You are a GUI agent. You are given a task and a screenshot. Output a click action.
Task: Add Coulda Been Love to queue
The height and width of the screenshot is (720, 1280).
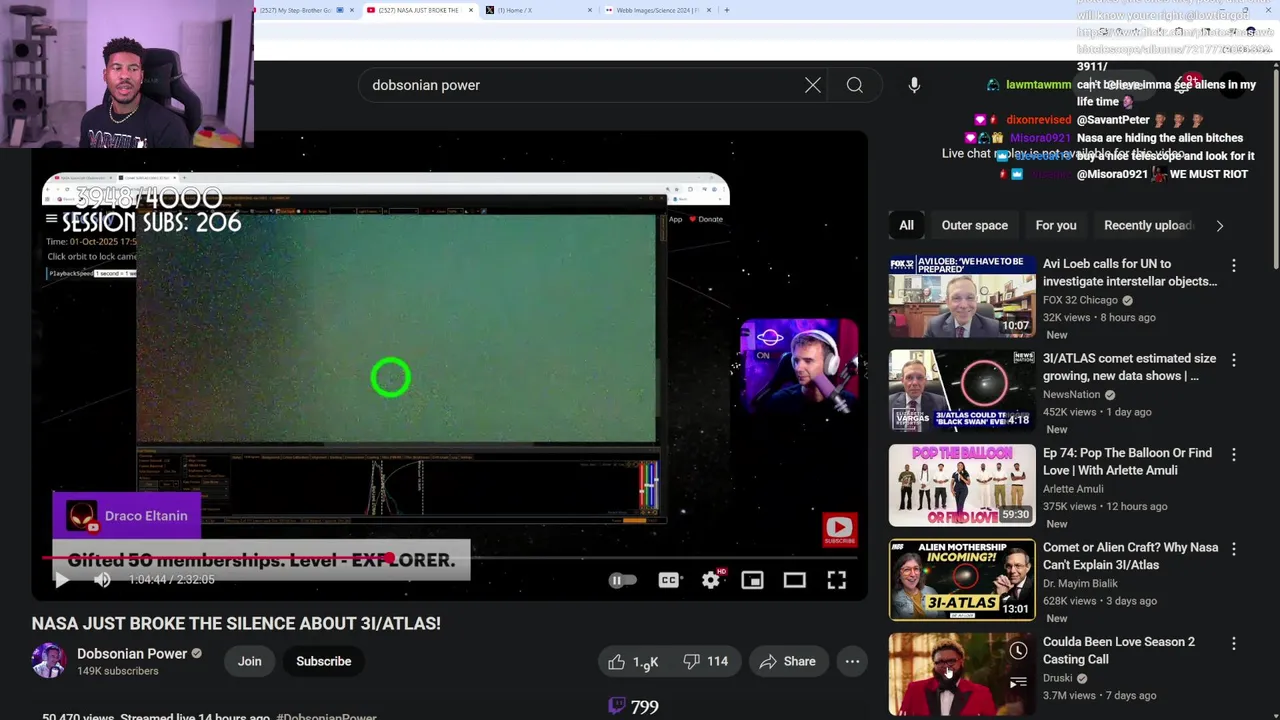point(1018,683)
